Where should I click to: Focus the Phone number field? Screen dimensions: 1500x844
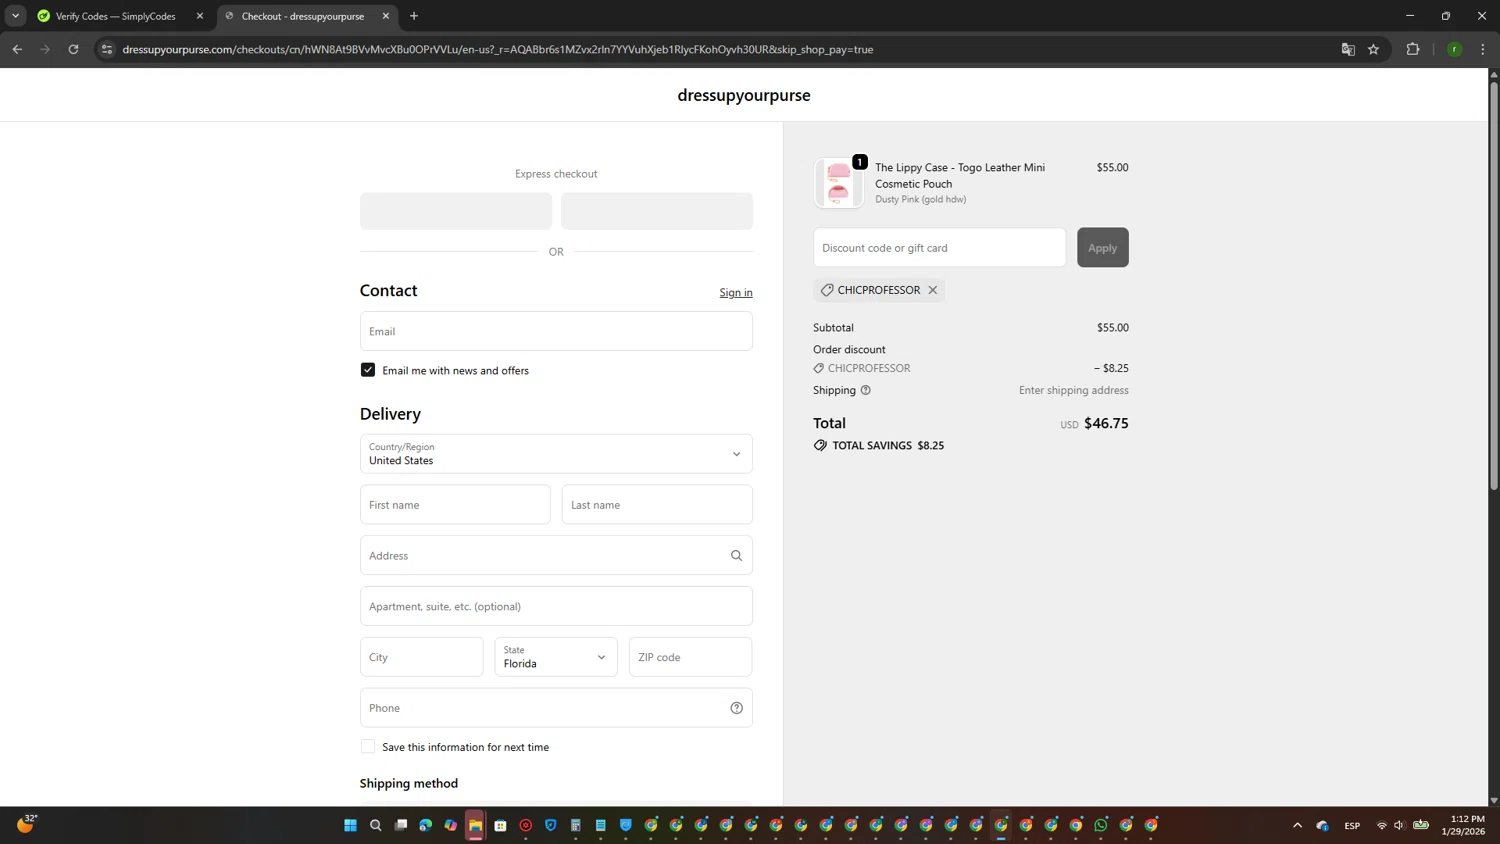click(556, 708)
